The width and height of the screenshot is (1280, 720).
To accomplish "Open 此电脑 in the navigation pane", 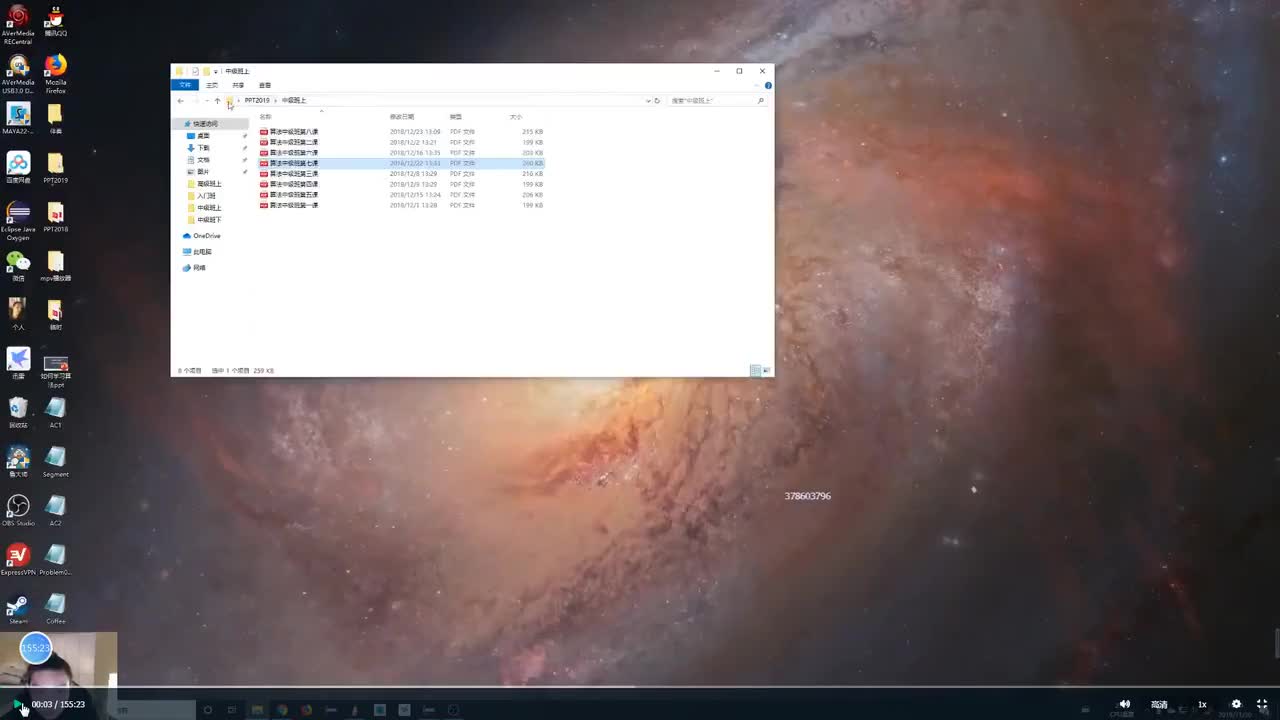I will click(x=202, y=252).
